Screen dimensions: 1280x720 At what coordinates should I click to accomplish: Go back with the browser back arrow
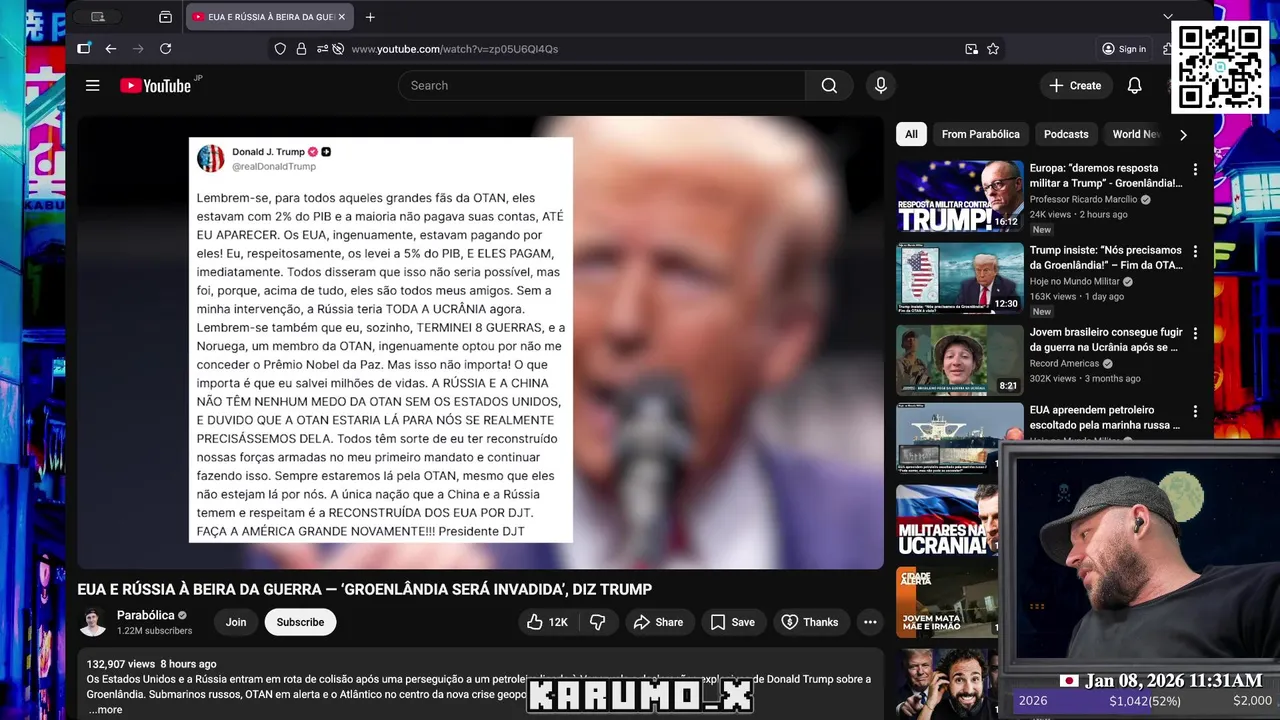[111, 49]
